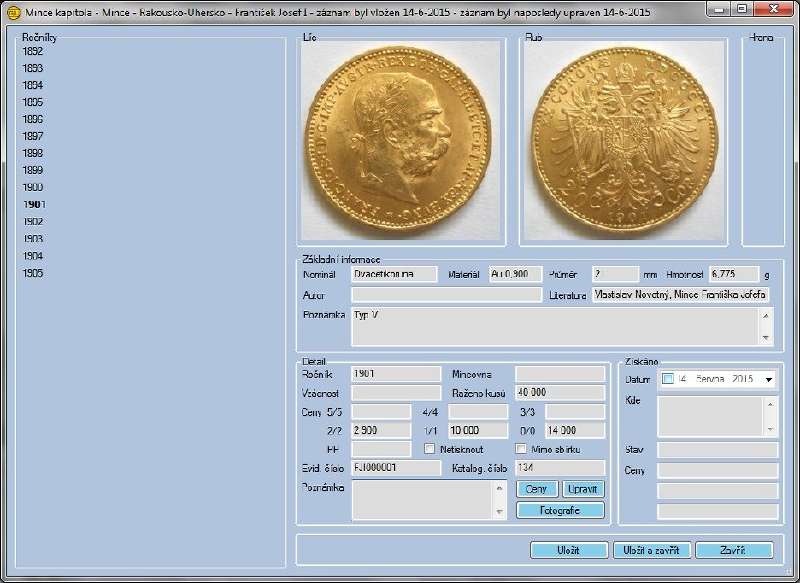Viewport: 800px width, 583px height.
Task: Toggle the Netisknout checkbox
Action: point(430,449)
